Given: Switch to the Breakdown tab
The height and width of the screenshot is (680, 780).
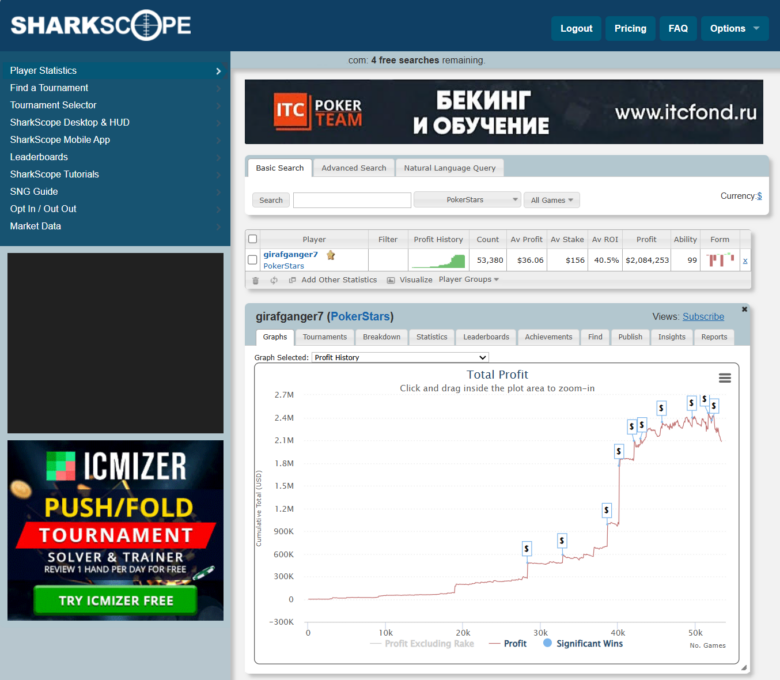Looking at the screenshot, I should 382,337.
